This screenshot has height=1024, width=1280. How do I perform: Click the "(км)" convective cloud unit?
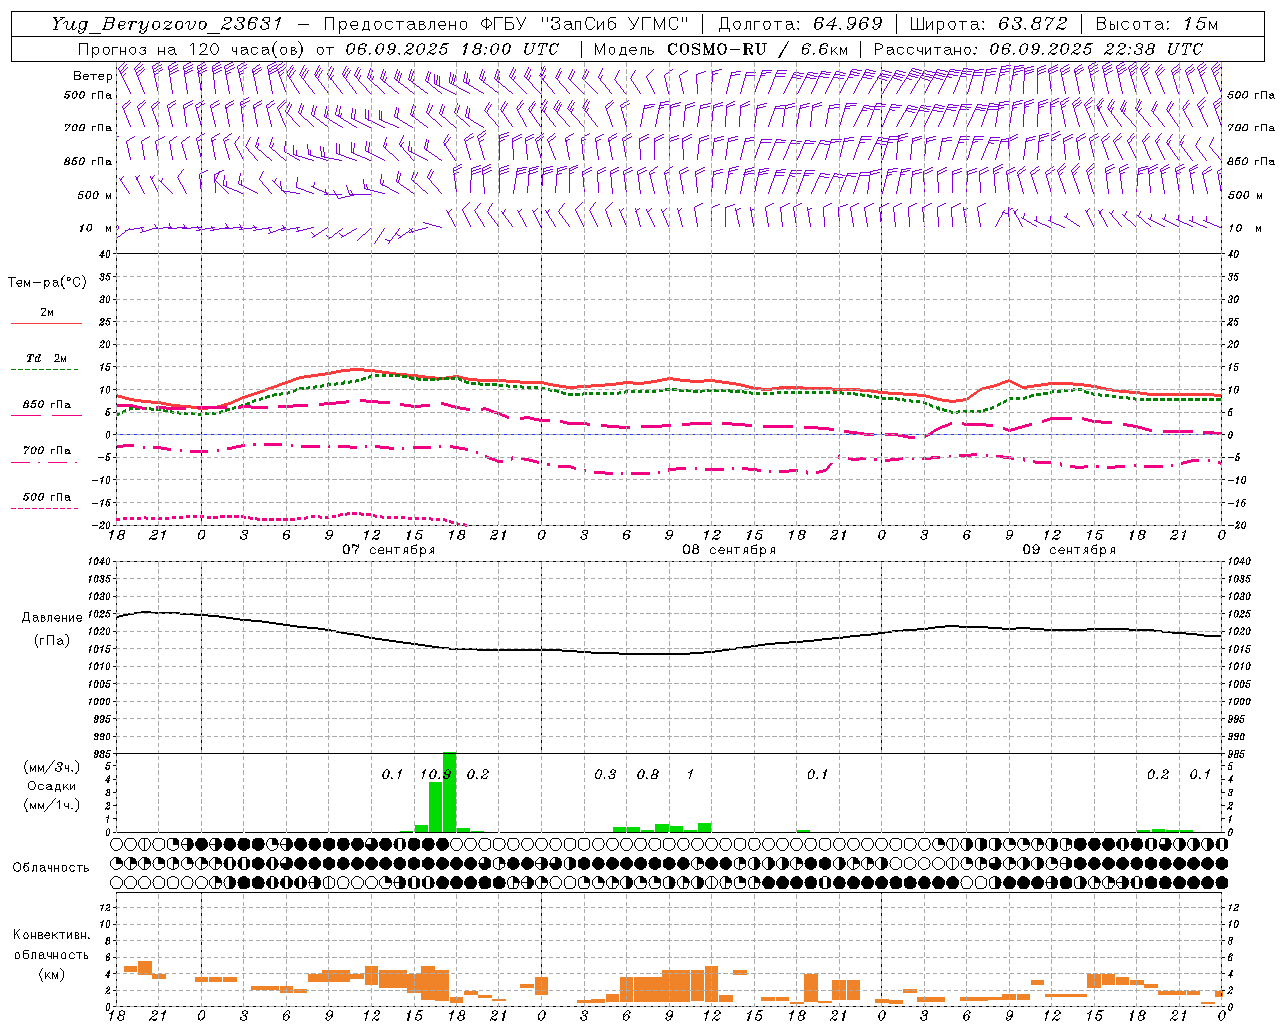tap(51, 974)
